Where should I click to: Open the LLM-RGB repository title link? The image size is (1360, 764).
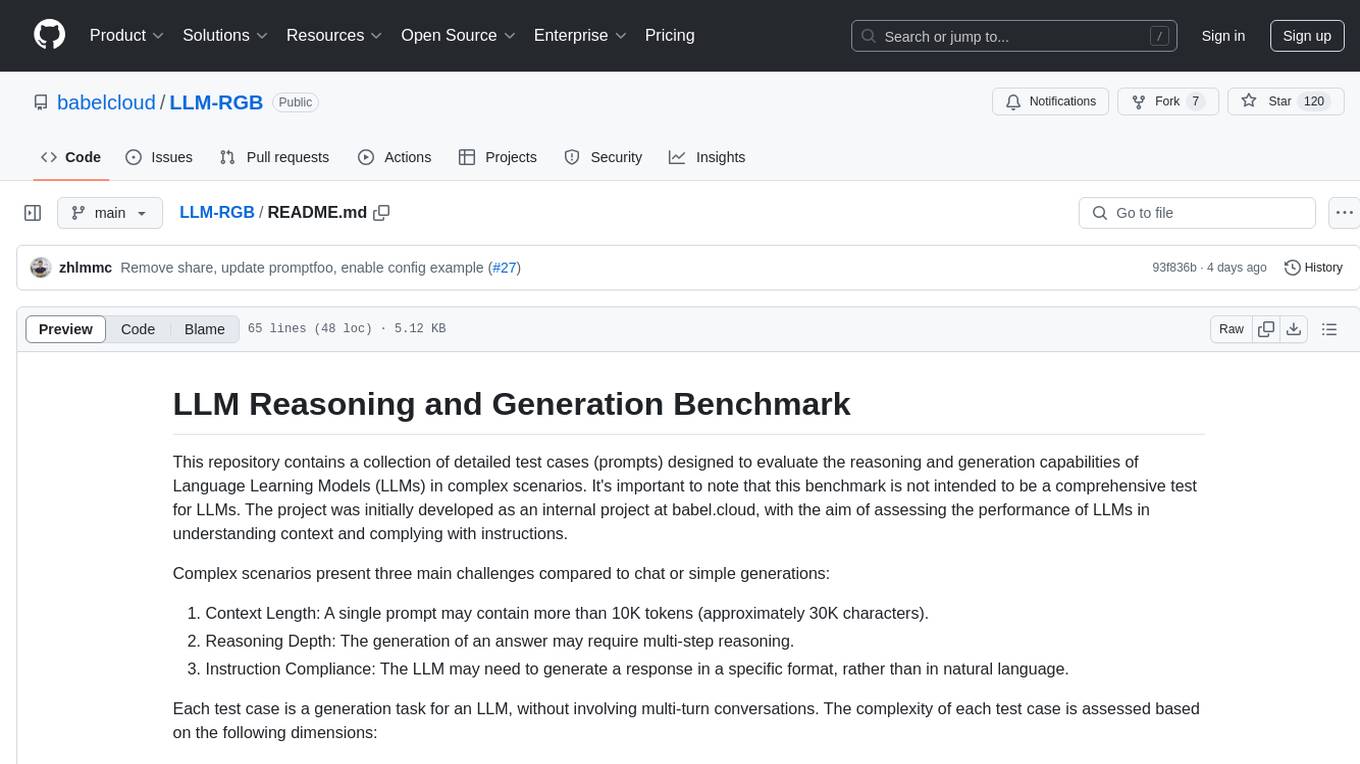click(x=216, y=102)
